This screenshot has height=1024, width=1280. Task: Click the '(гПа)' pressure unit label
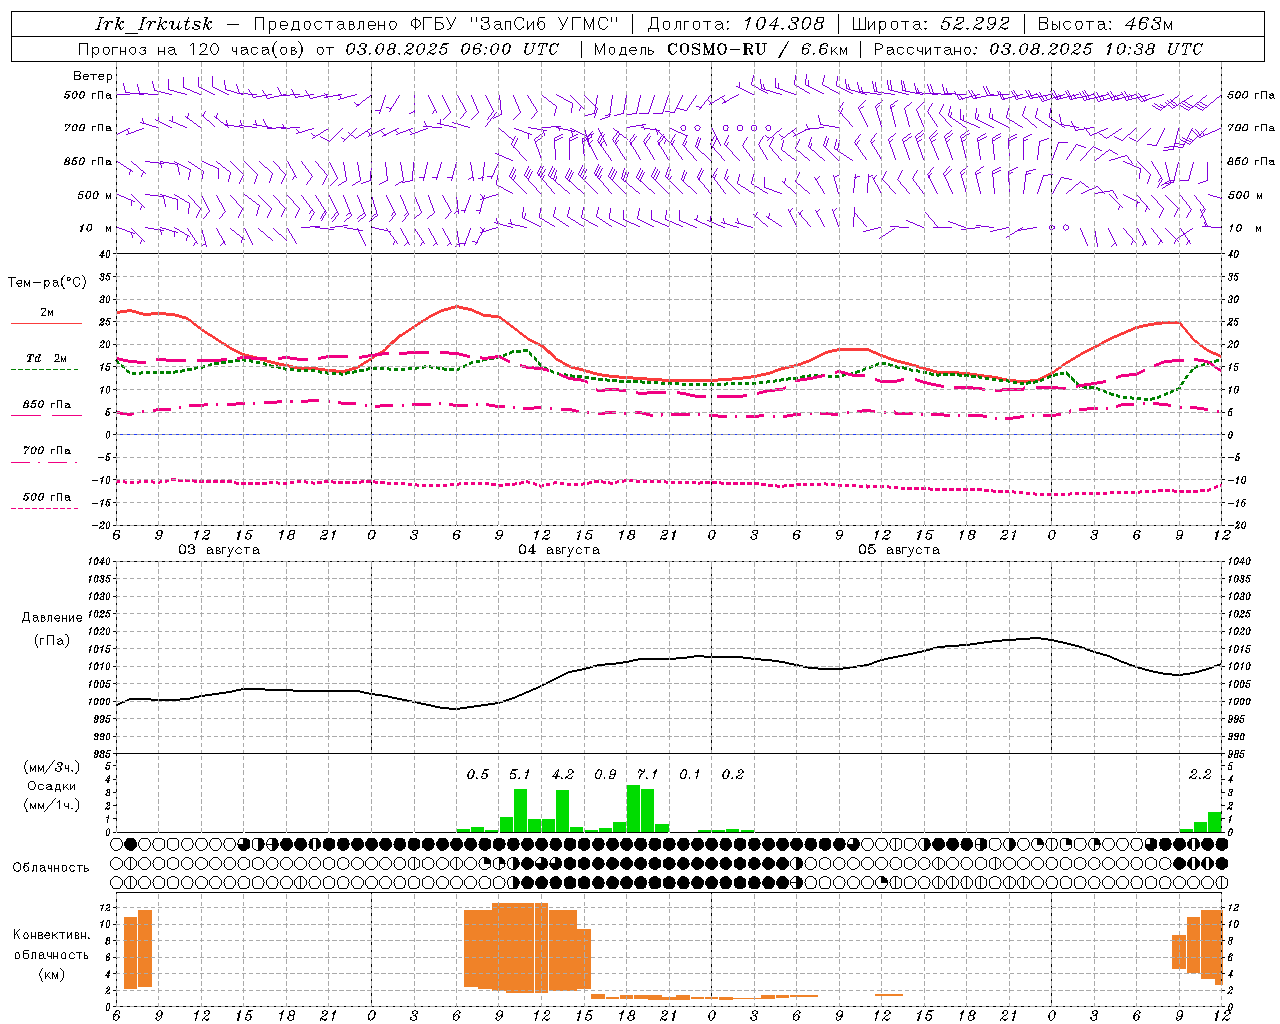pos(52,641)
